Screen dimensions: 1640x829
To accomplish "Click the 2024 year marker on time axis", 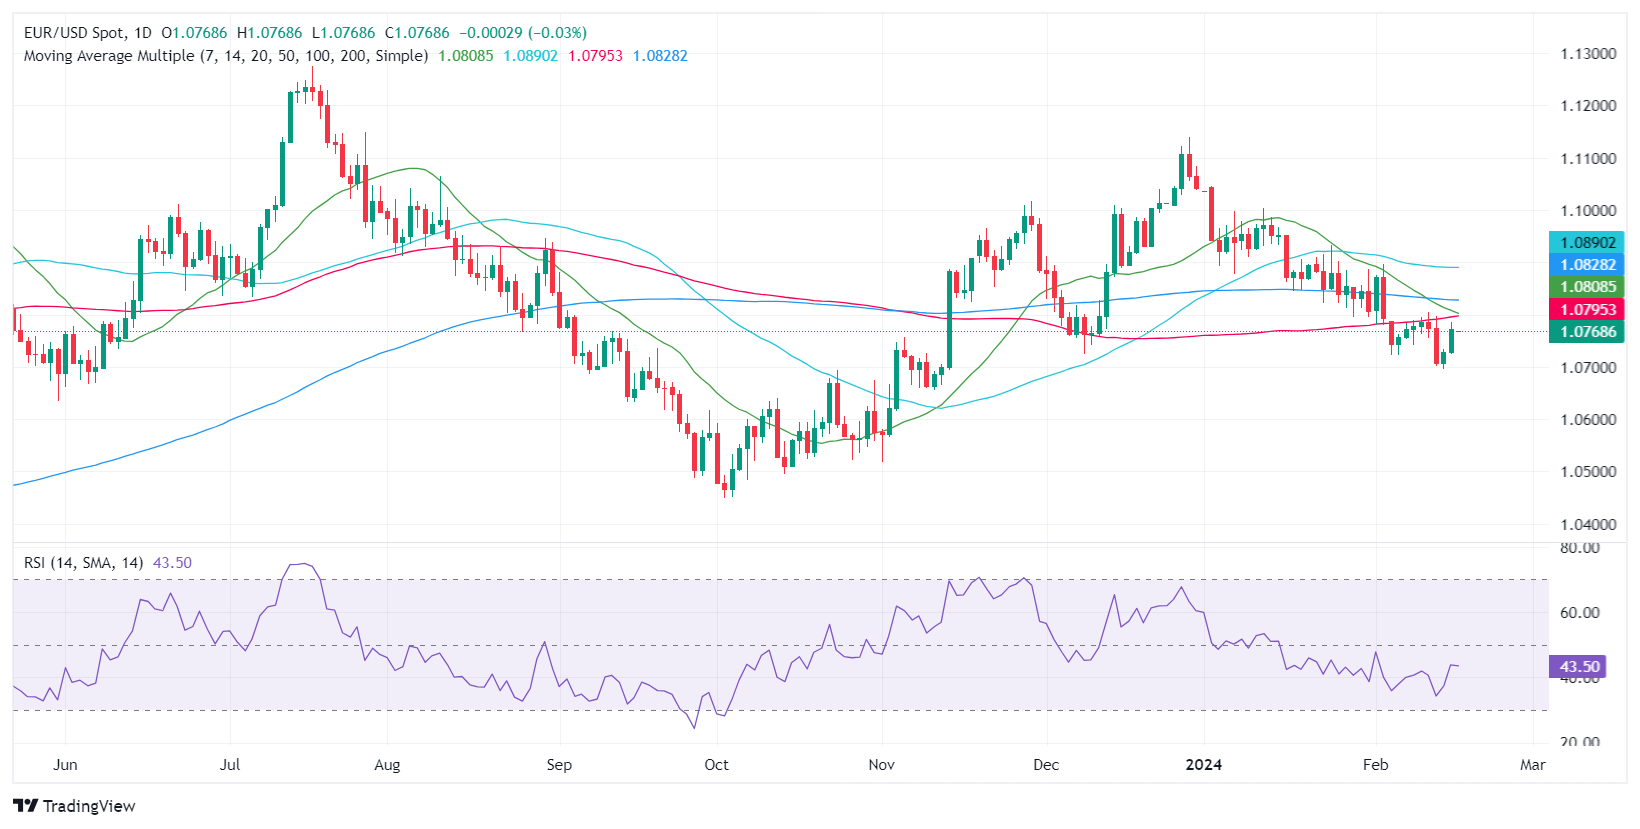I will 1203,765.
